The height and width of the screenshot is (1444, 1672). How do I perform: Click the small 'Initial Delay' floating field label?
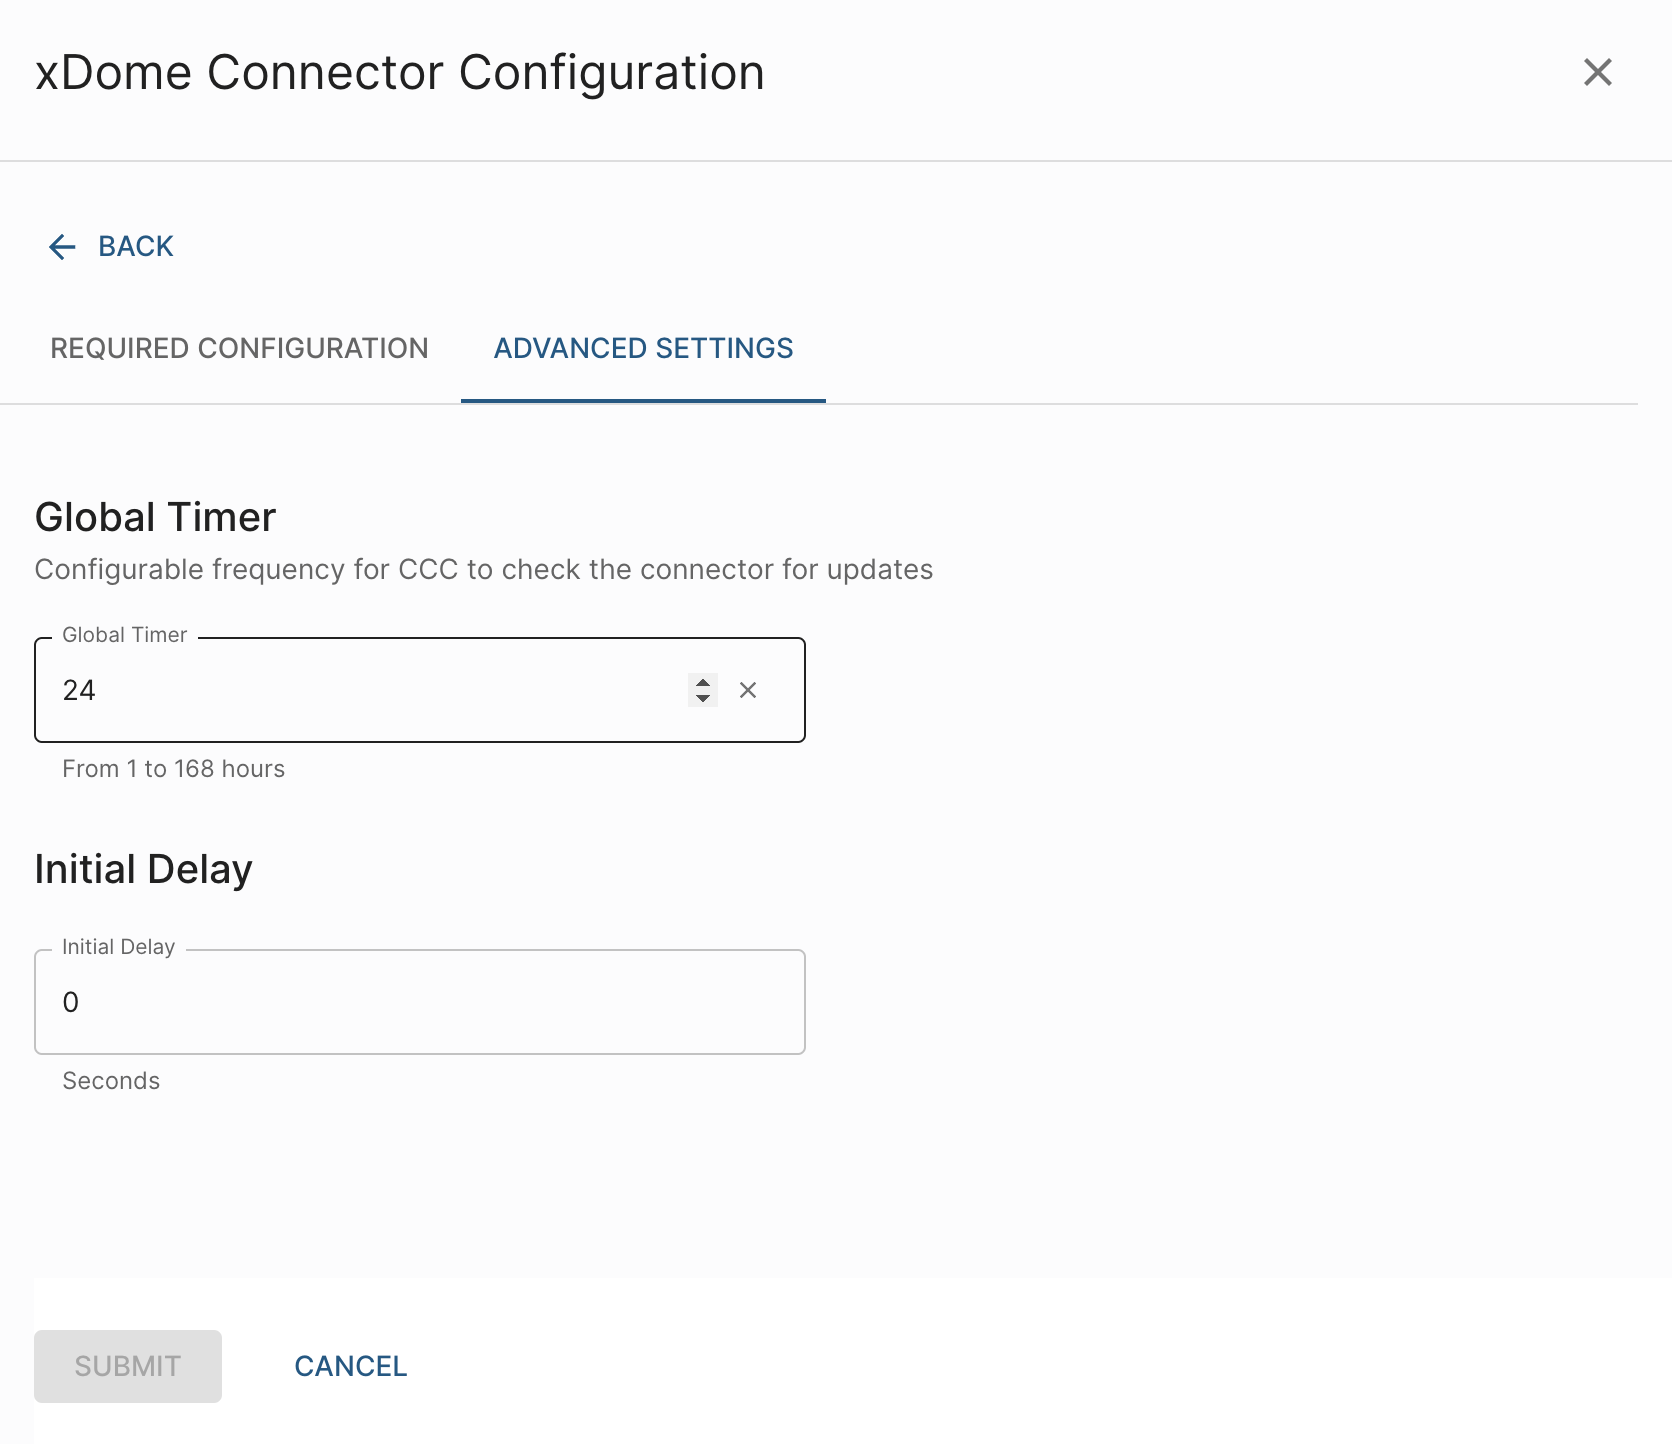(x=118, y=947)
